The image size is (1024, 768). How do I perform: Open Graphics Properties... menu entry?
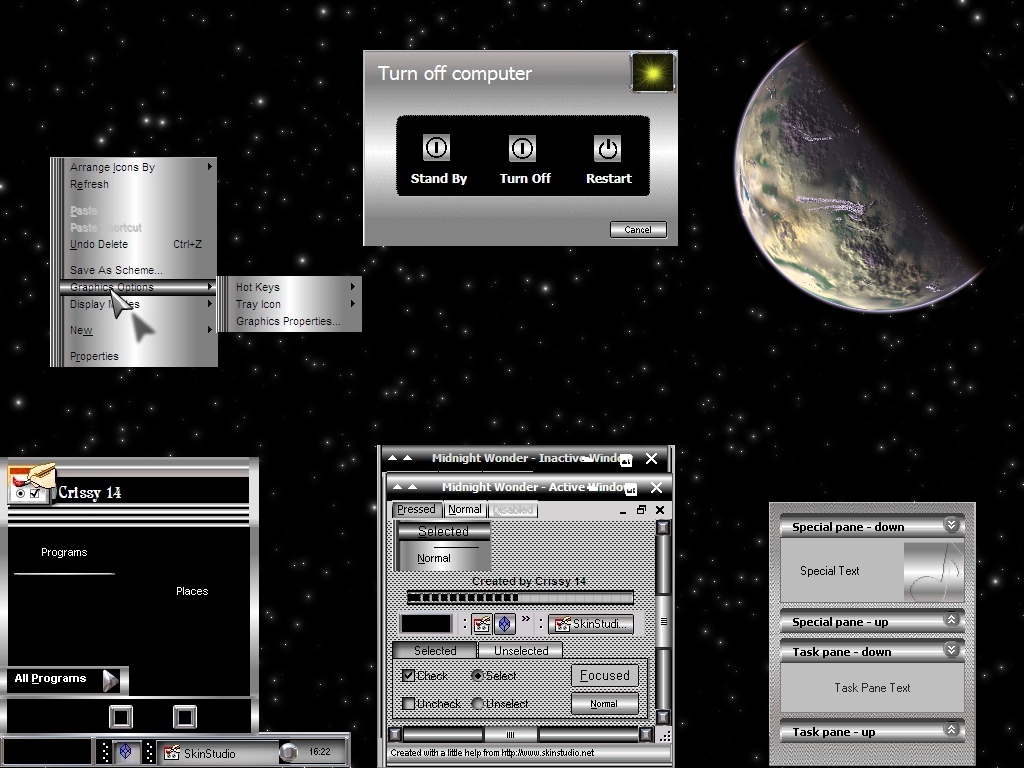[288, 321]
